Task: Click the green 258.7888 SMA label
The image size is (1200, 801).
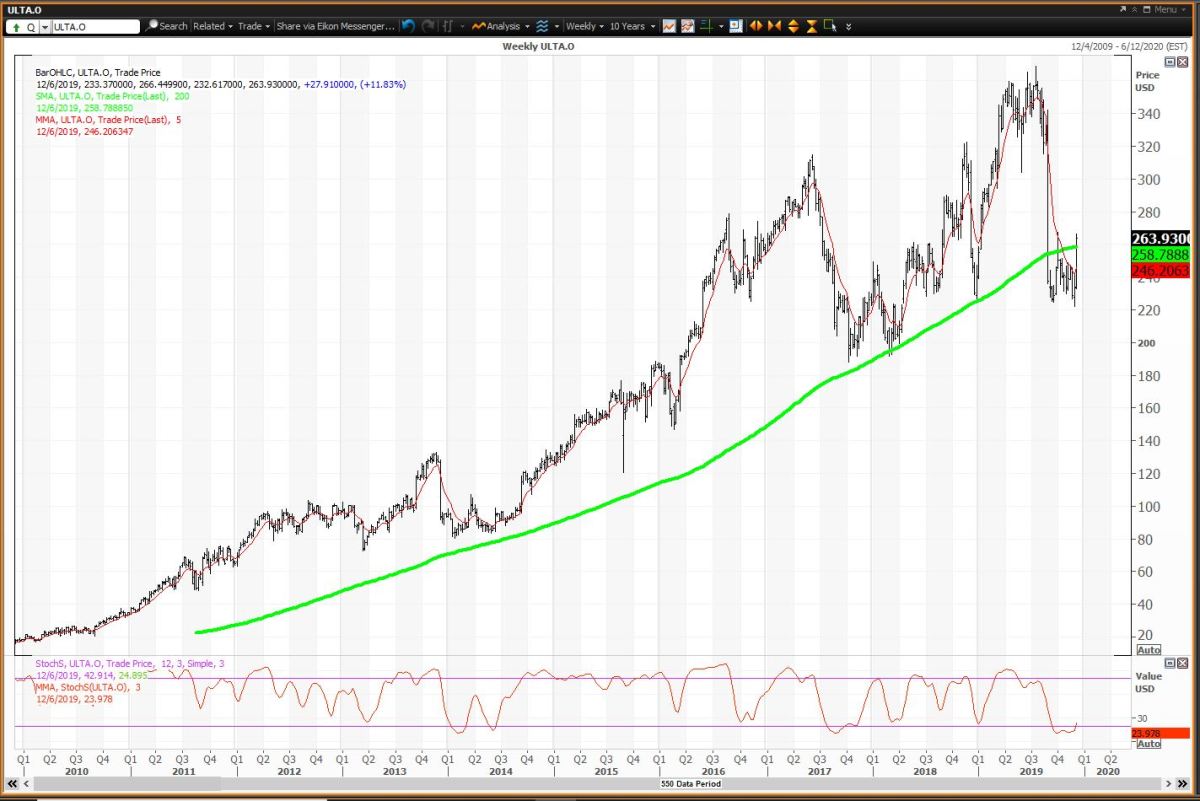Action: (x=1160, y=254)
